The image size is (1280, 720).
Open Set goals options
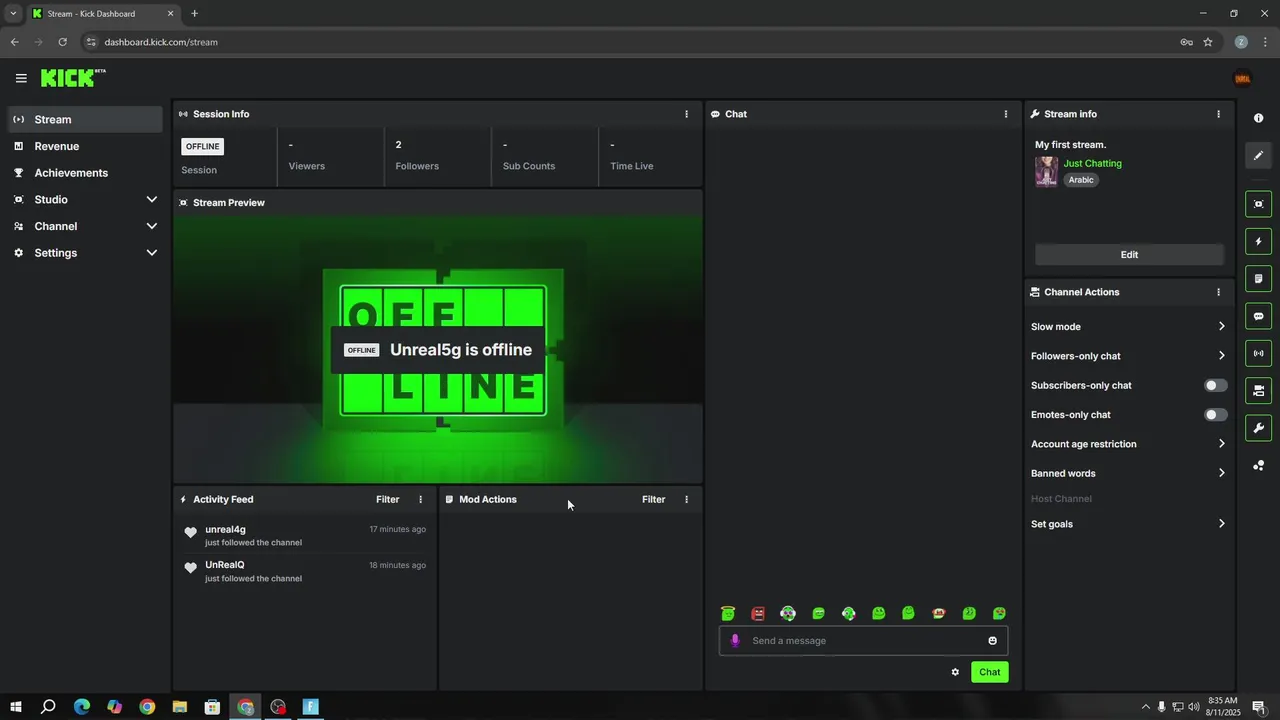(1128, 524)
